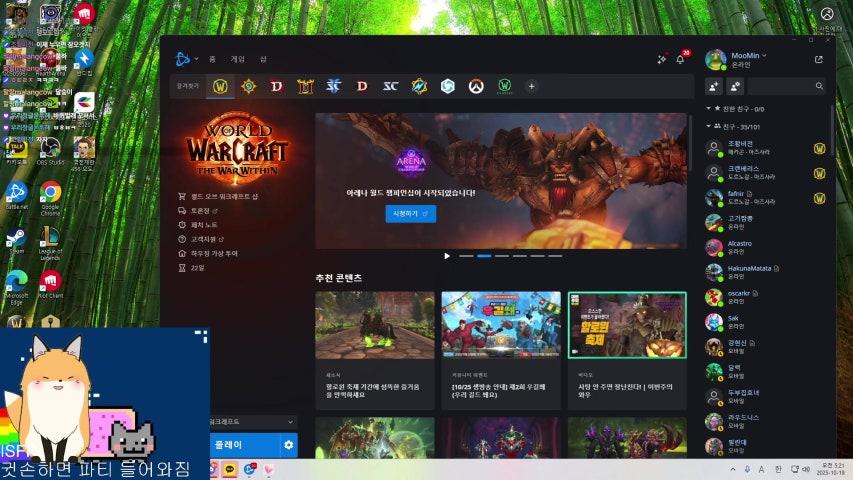Click the friend settings icon beside add friend
This screenshot has width=853, height=480.
(735, 86)
